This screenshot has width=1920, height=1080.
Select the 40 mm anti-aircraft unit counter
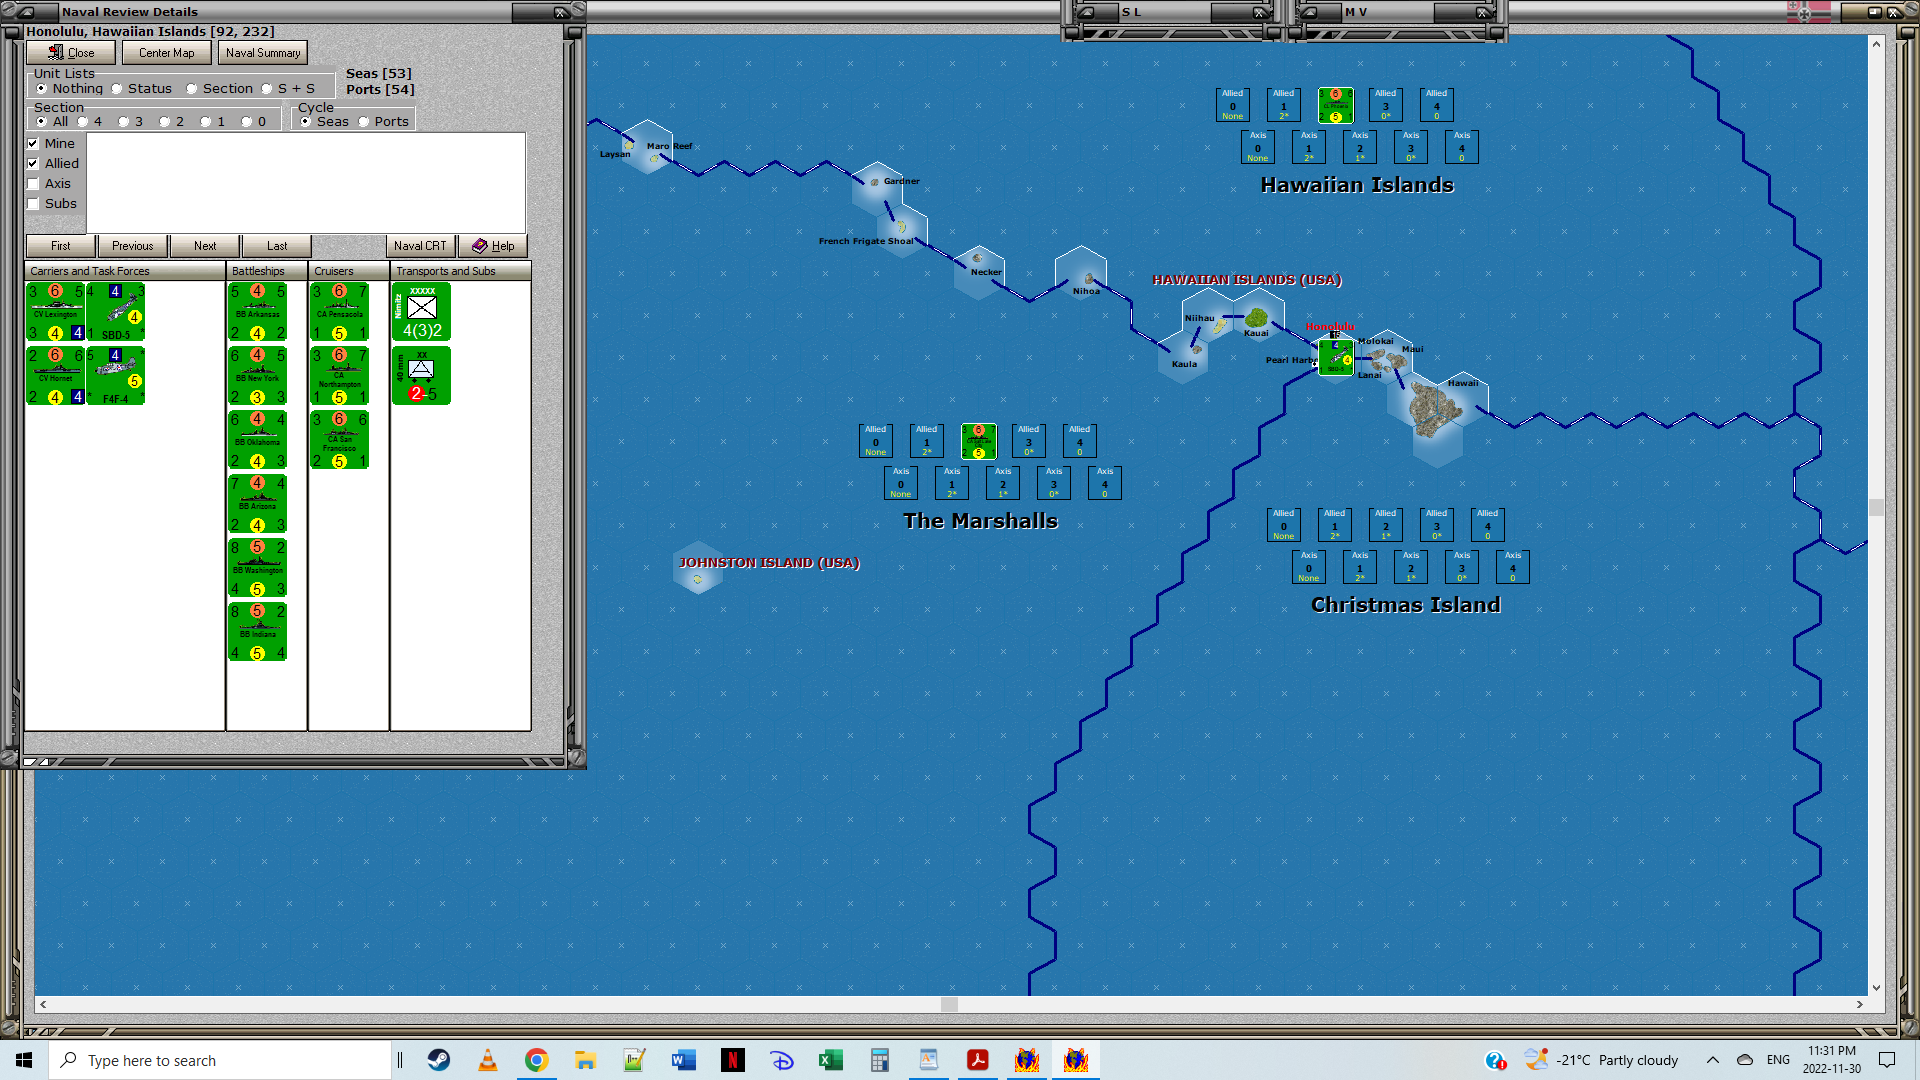click(421, 376)
